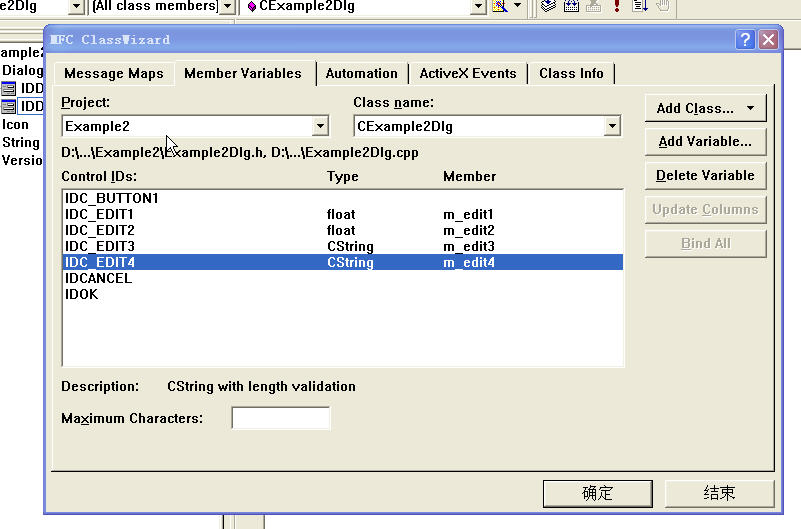Viewport: 801px width, 529px height.
Task: Select the IDC_EDIT3 control ID row
Action: pos(342,247)
